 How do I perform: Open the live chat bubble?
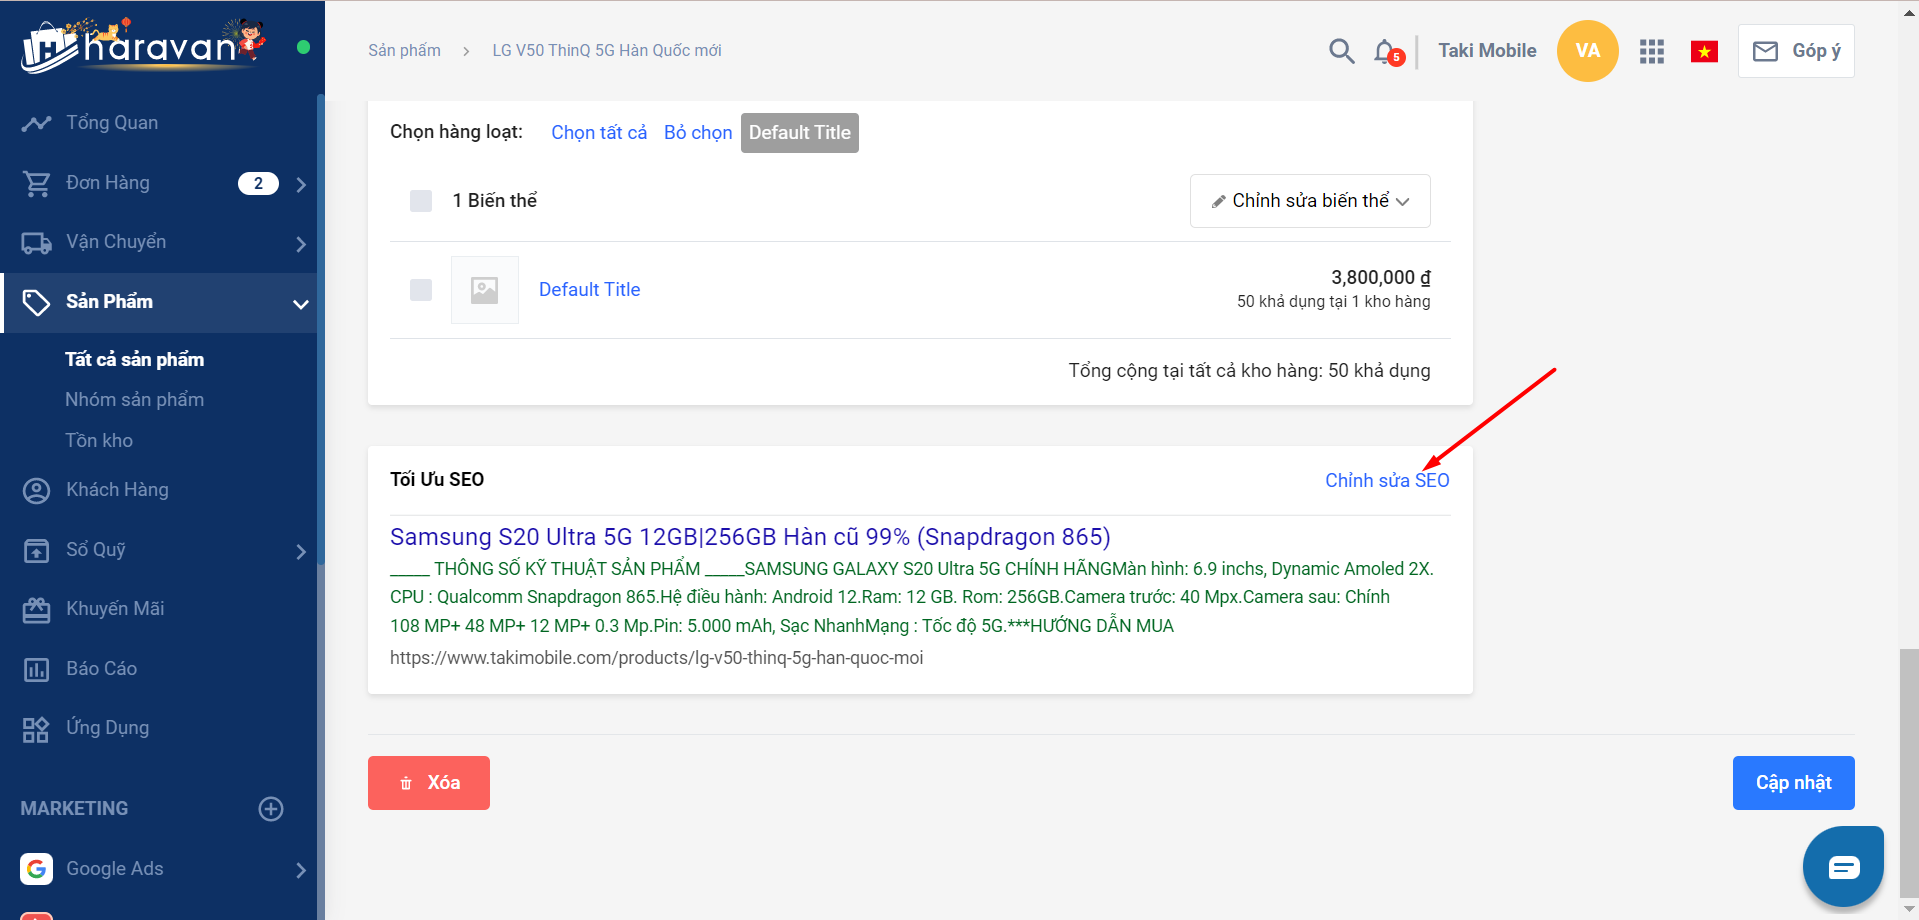click(1843, 867)
